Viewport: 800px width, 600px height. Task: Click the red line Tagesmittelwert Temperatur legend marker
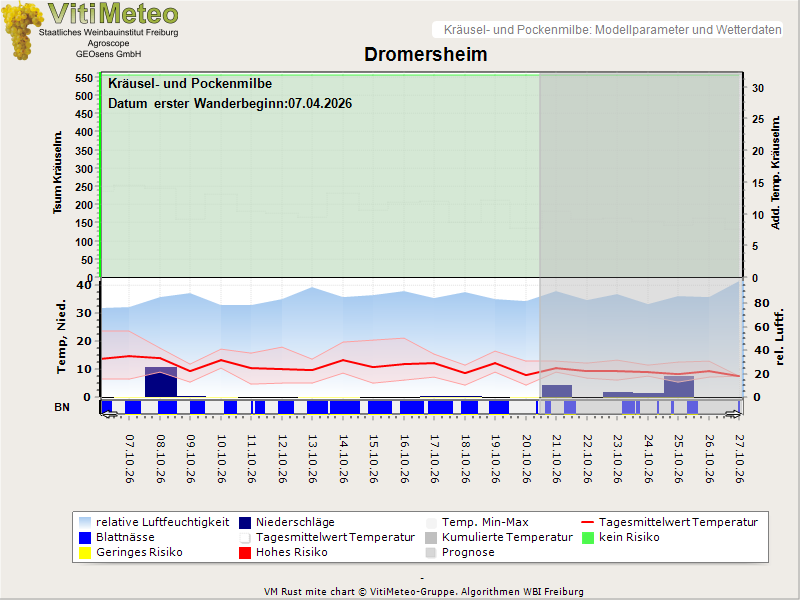coord(588,522)
